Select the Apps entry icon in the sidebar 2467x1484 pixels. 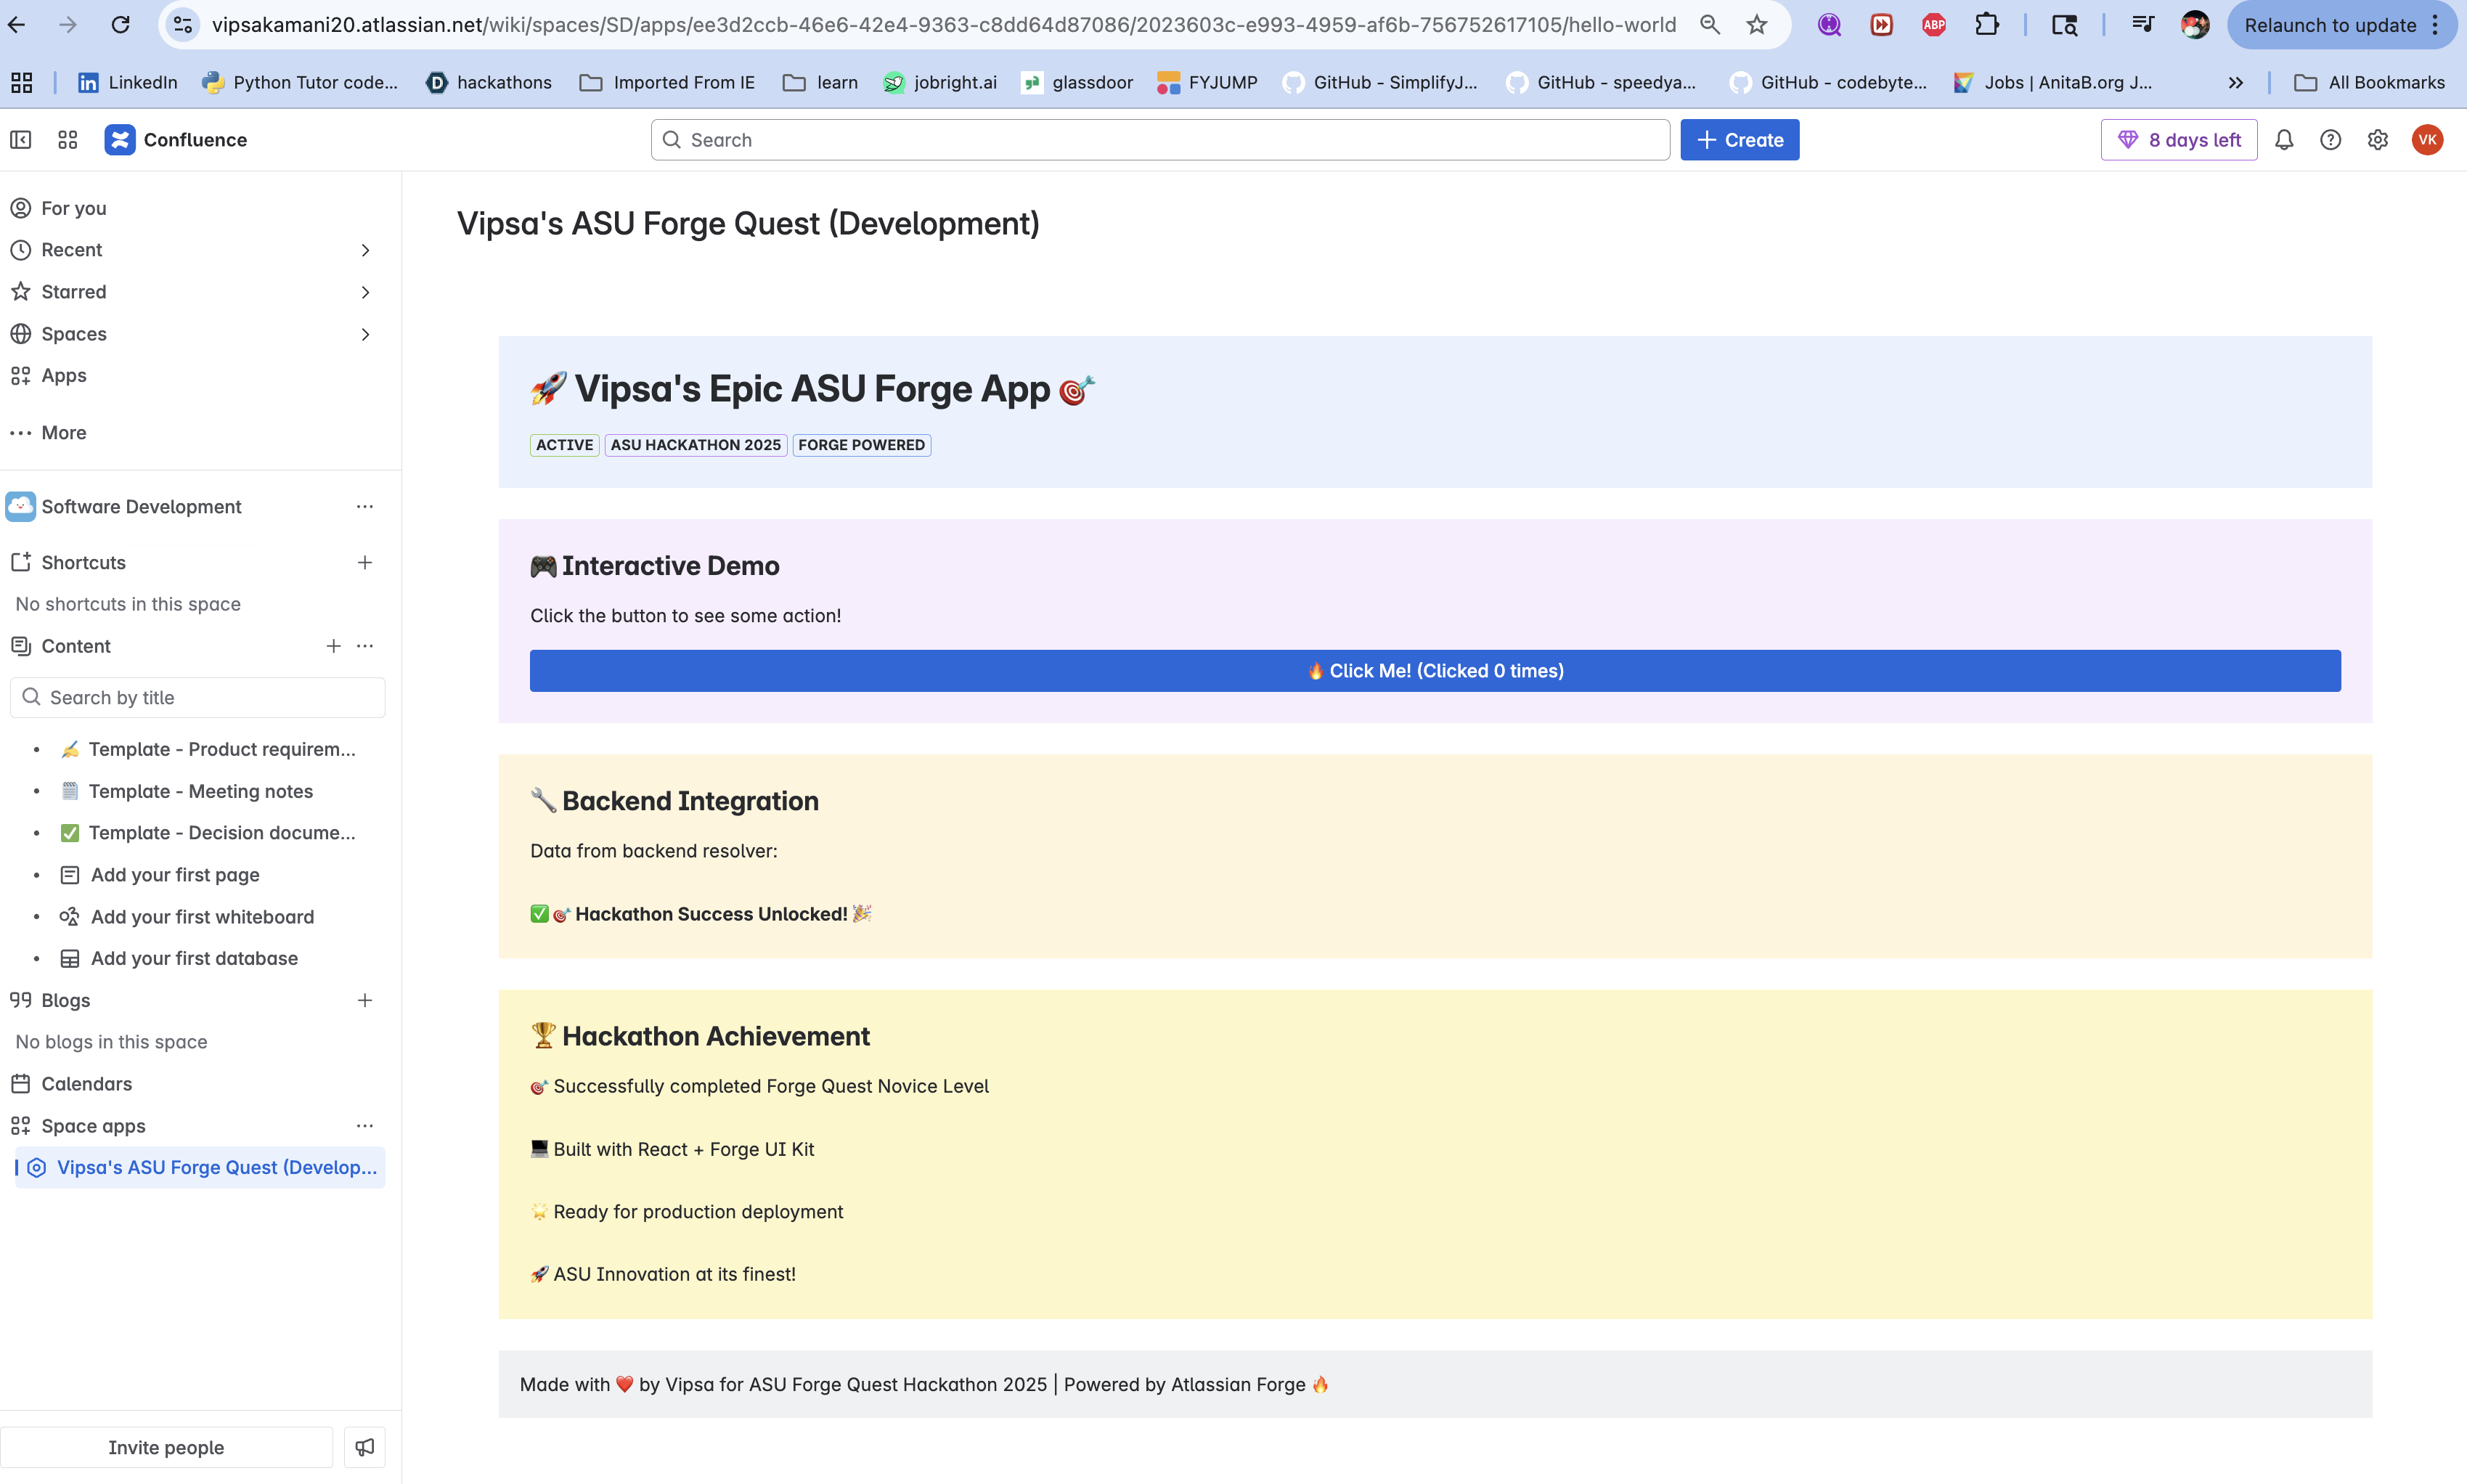(x=21, y=375)
